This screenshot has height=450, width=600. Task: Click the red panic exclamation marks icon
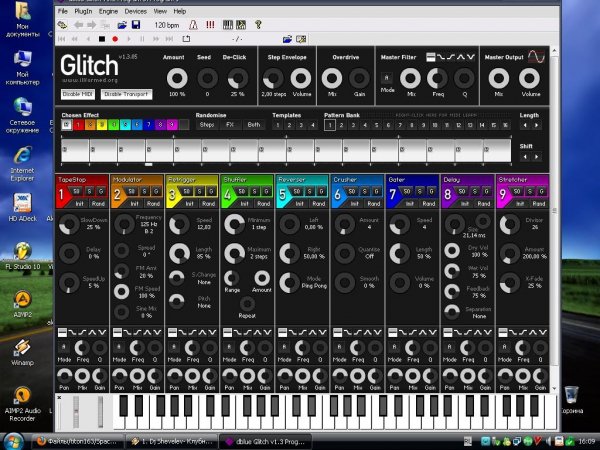[x=210, y=25]
